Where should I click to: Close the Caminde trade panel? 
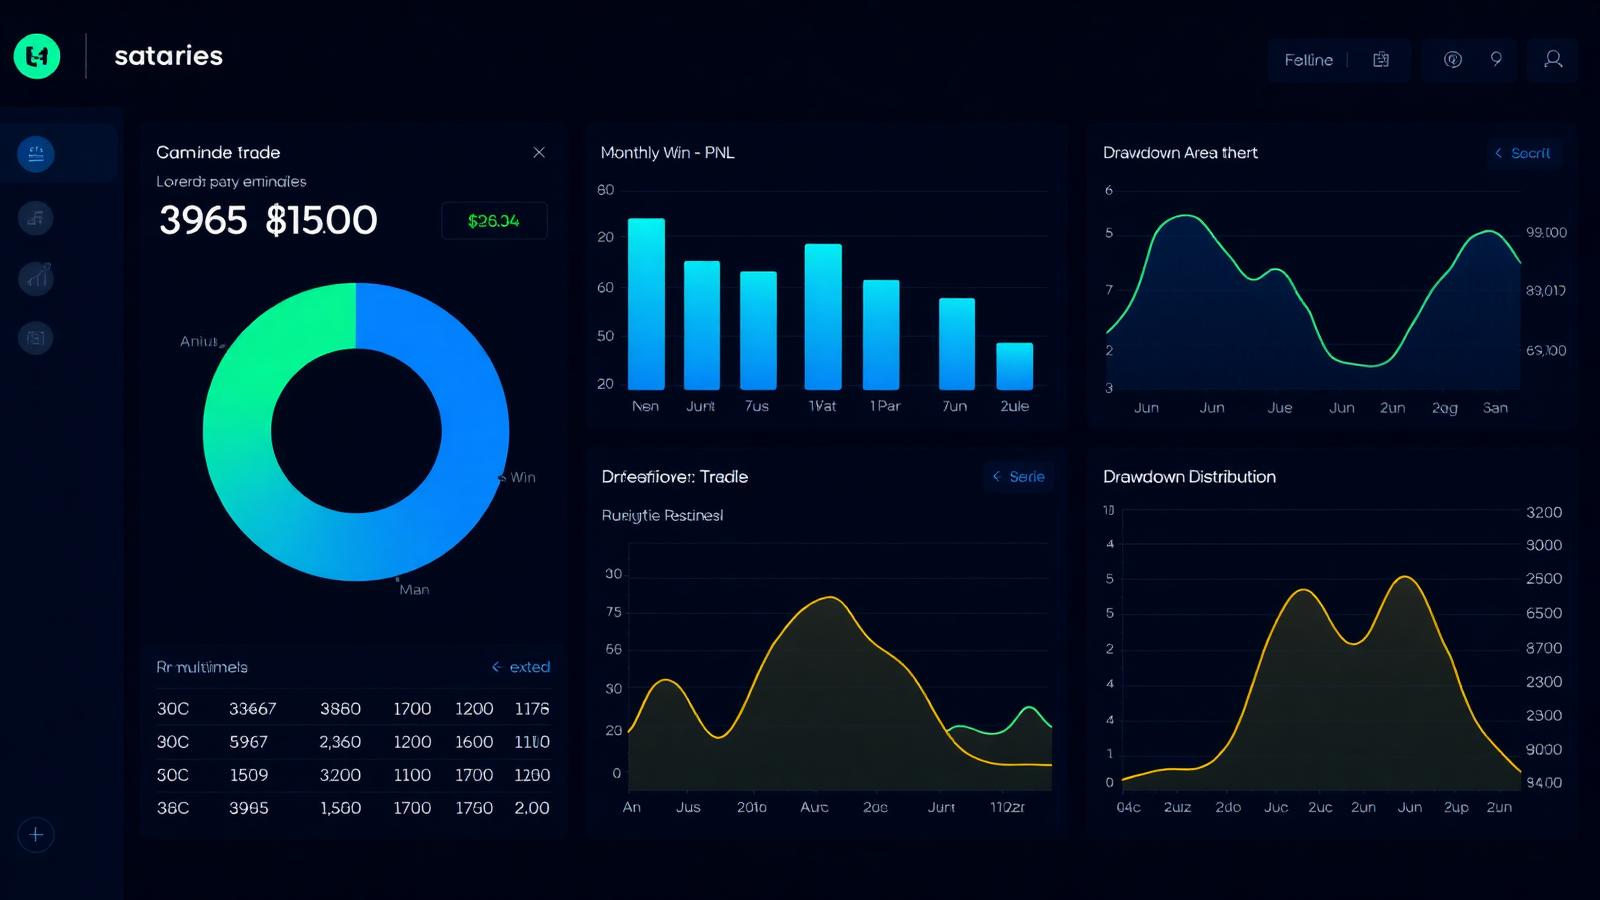539,152
